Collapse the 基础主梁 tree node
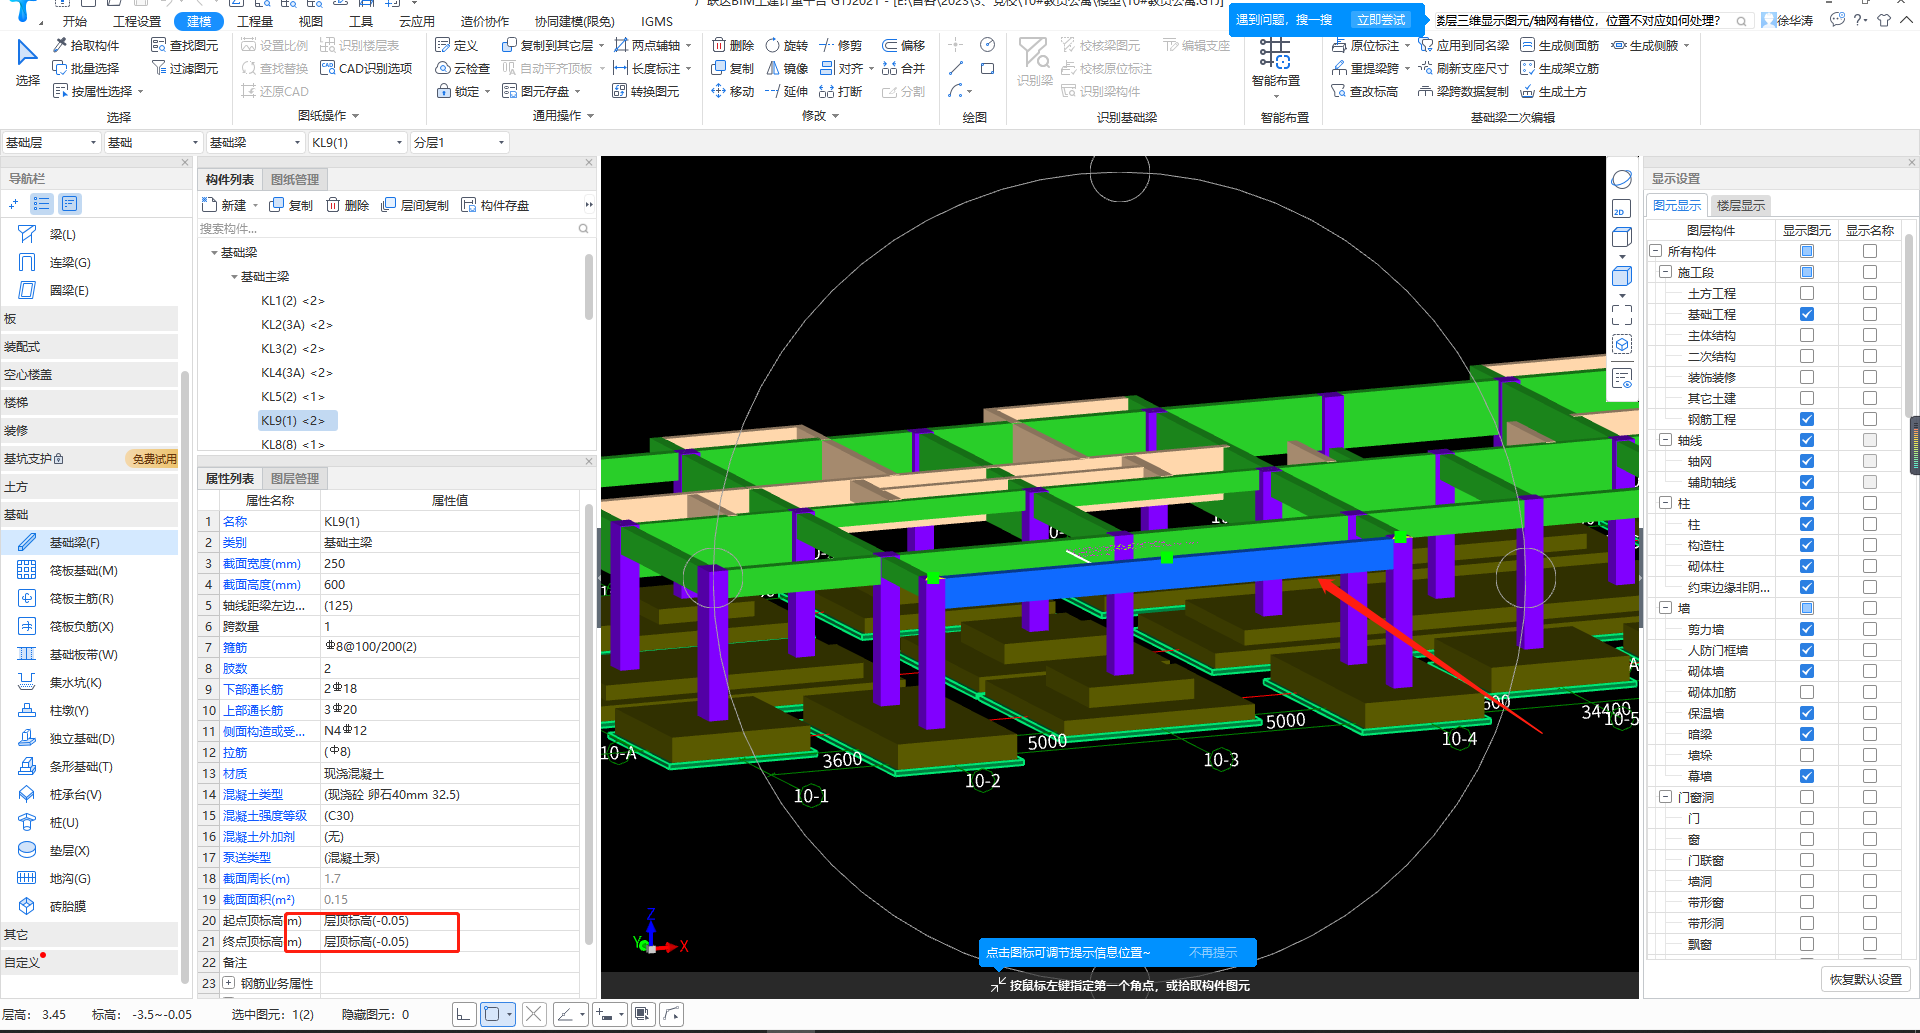 pyautogui.click(x=234, y=277)
